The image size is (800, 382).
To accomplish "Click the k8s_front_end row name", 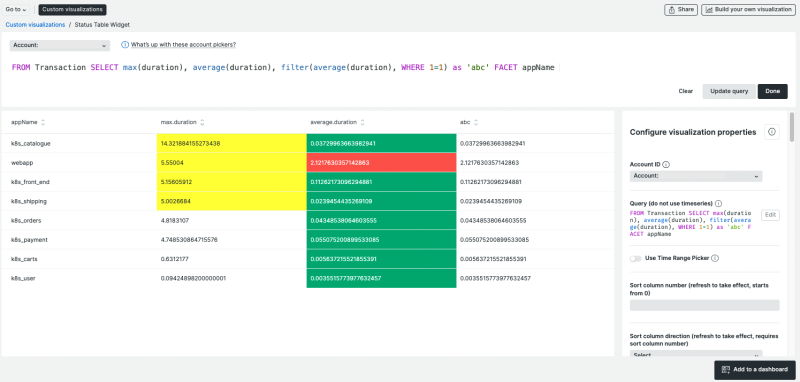I will coord(30,182).
